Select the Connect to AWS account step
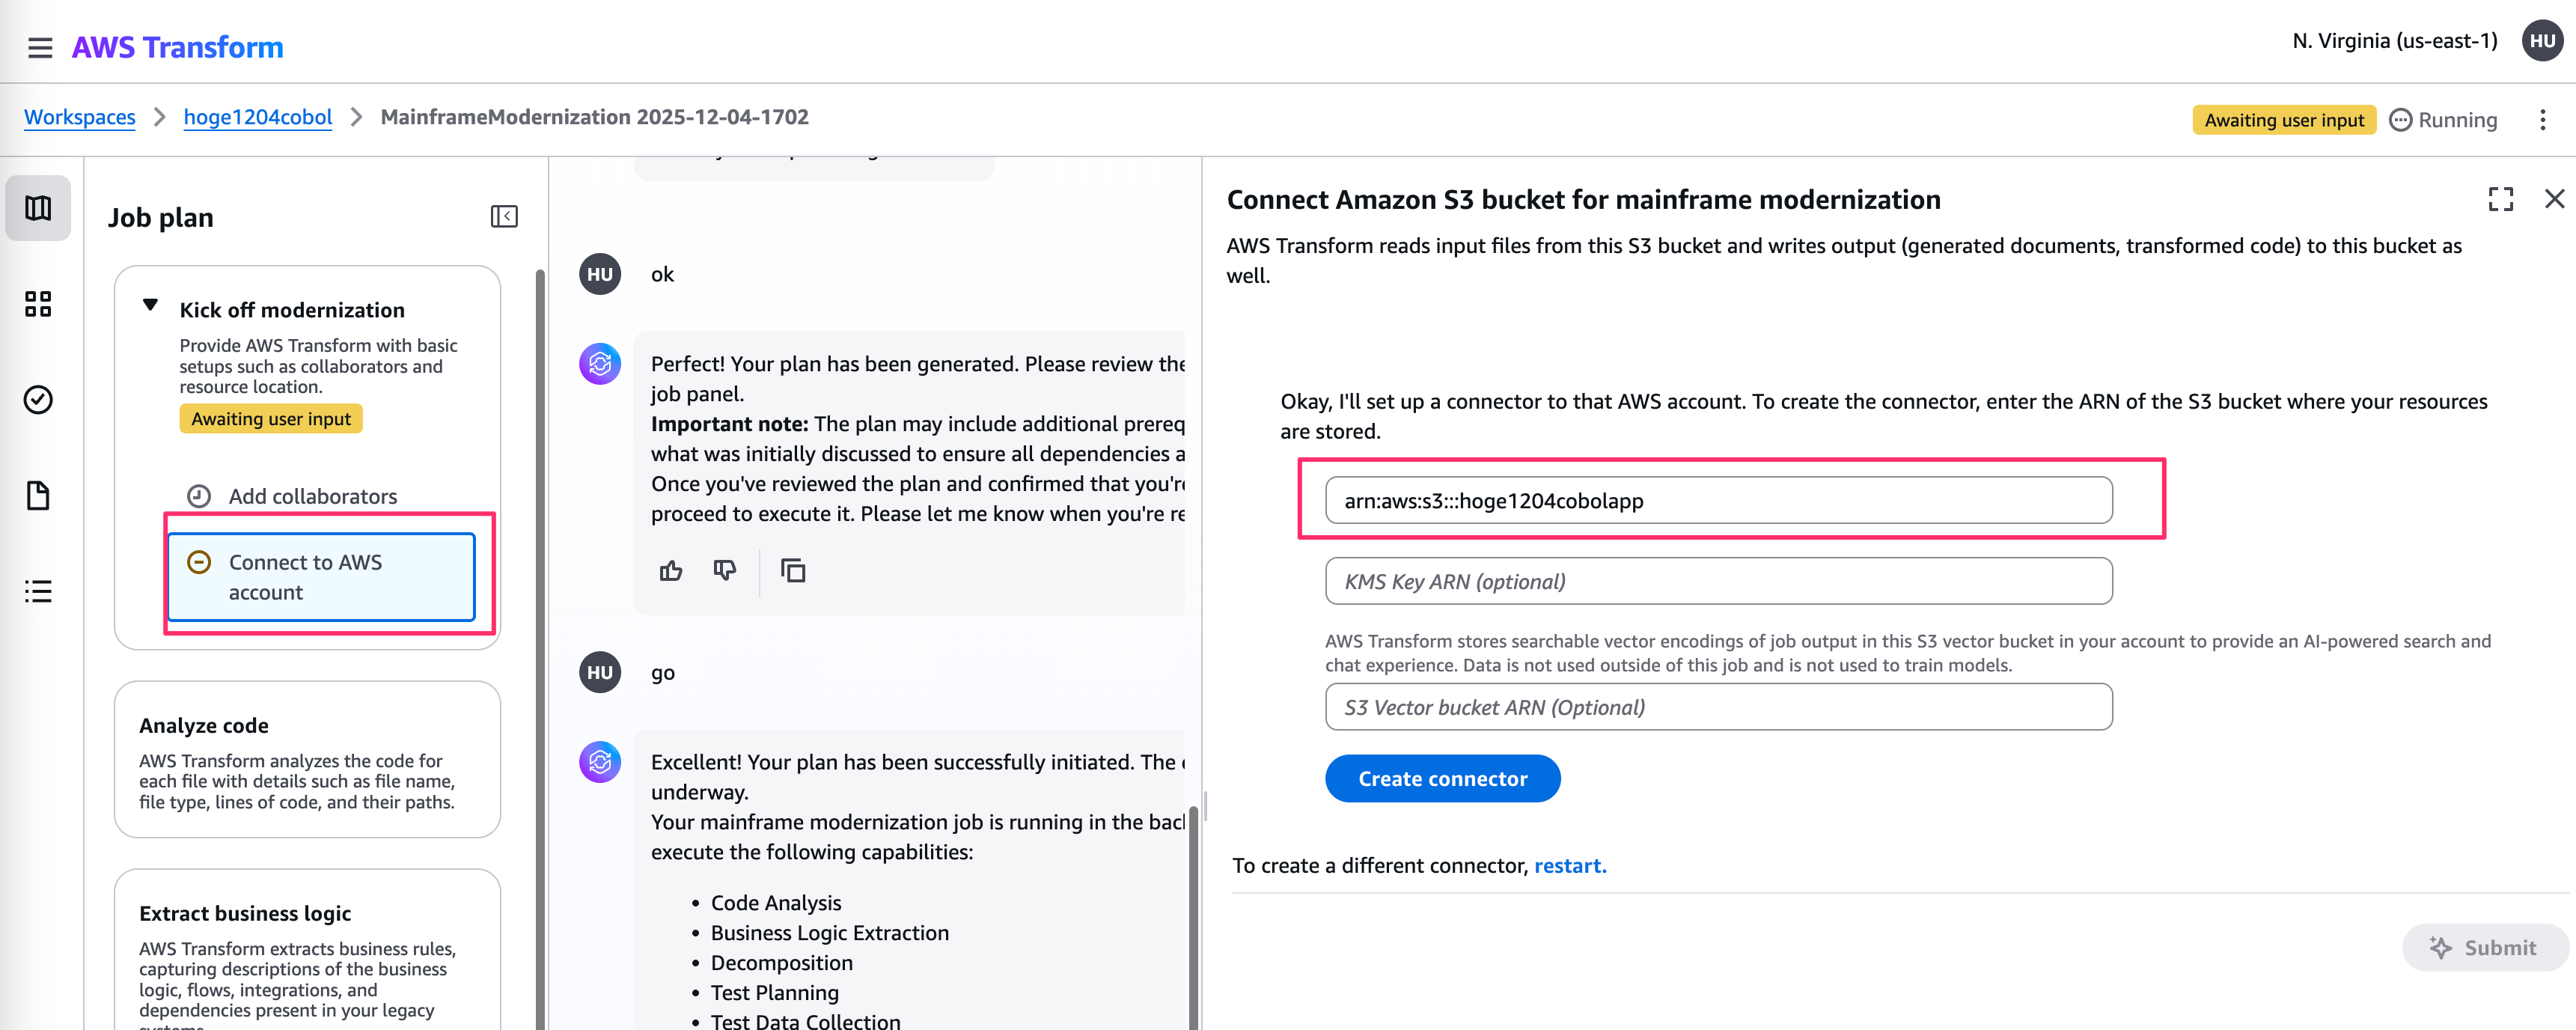 (x=320, y=577)
